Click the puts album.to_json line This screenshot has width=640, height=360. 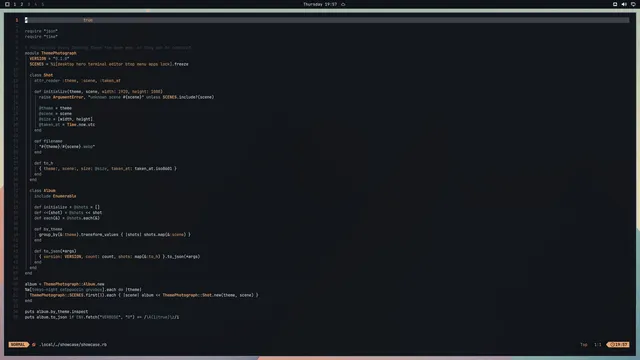[102, 317]
